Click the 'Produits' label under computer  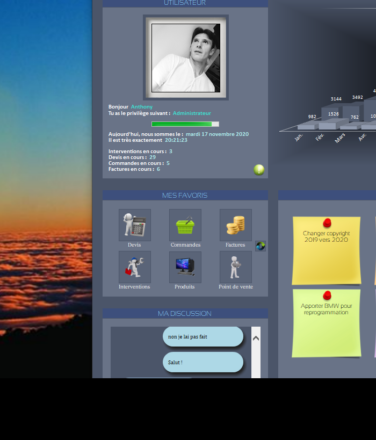pos(185,287)
